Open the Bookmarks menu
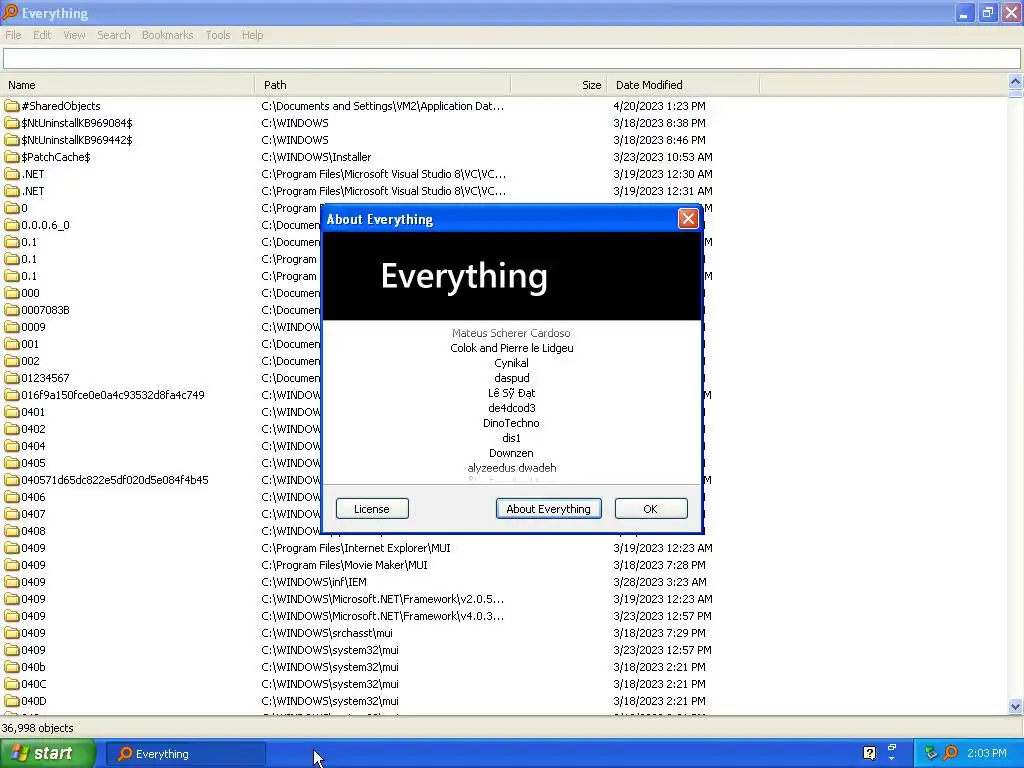1024x768 pixels. [x=167, y=35]
